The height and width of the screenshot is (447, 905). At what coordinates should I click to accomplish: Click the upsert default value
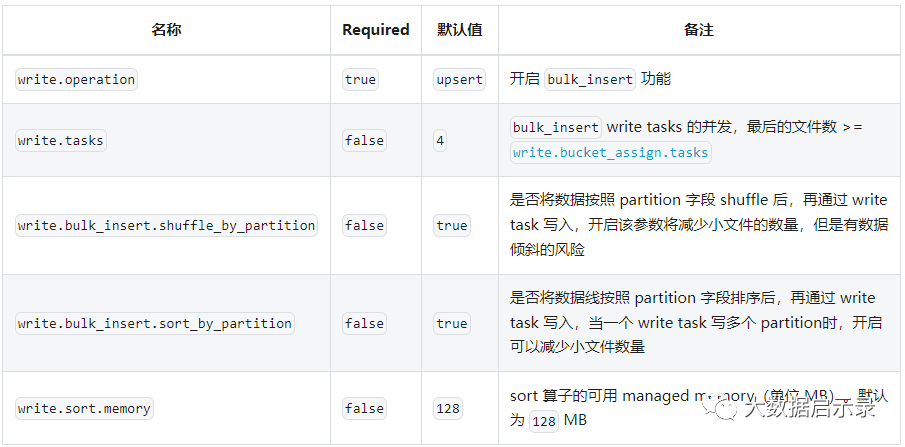coord(460,80)
